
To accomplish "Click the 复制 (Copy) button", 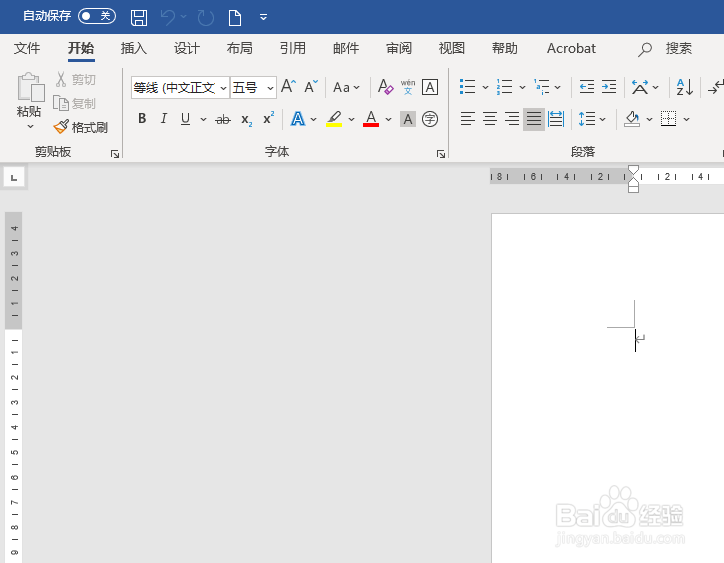I will click(74, 103).
